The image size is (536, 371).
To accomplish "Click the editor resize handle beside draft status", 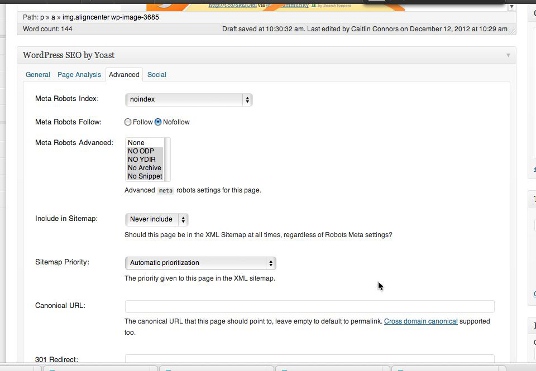I will coord(512,30).
